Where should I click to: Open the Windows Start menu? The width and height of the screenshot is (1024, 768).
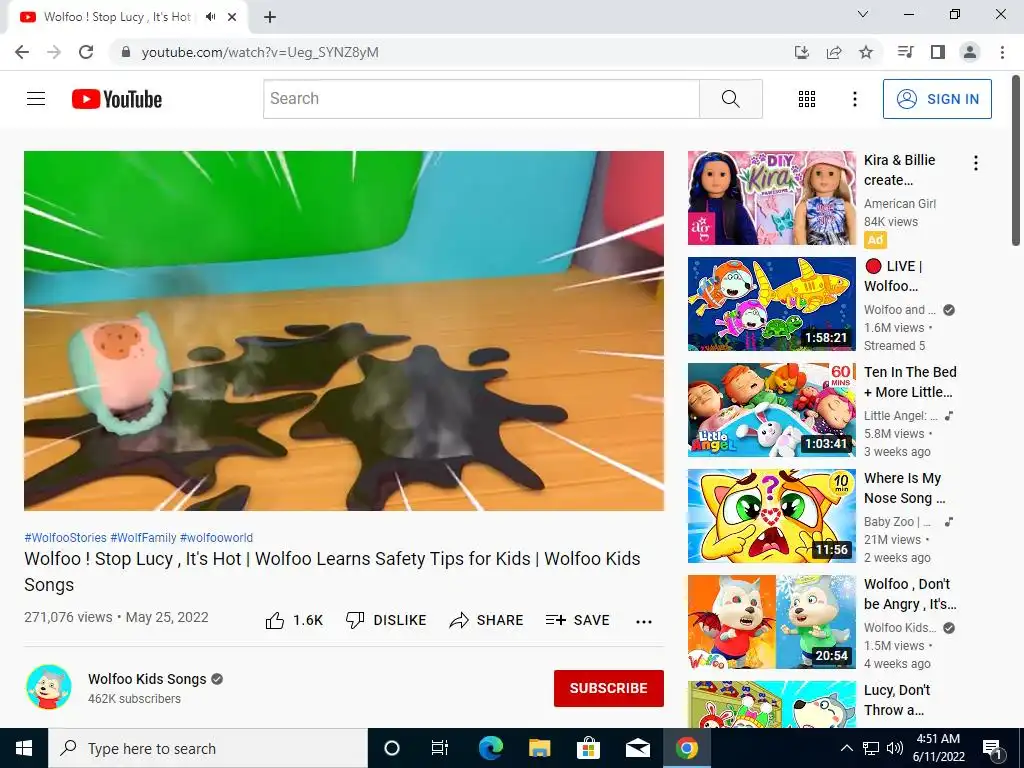24,748
